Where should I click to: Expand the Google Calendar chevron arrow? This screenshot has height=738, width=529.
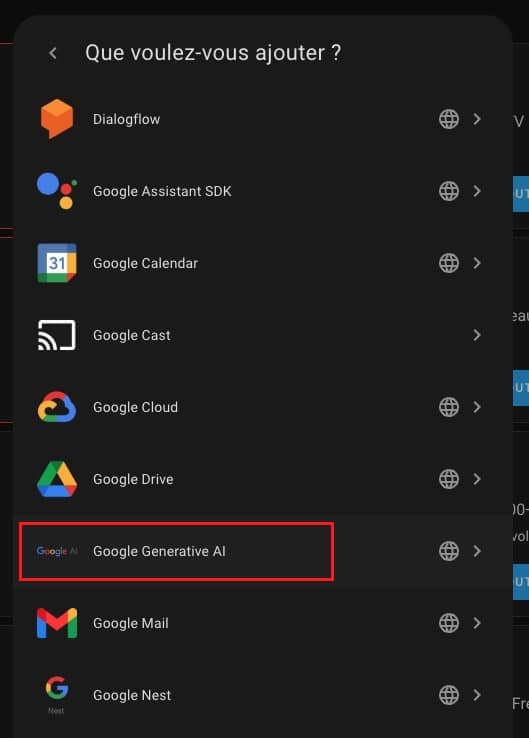(477, 263)
